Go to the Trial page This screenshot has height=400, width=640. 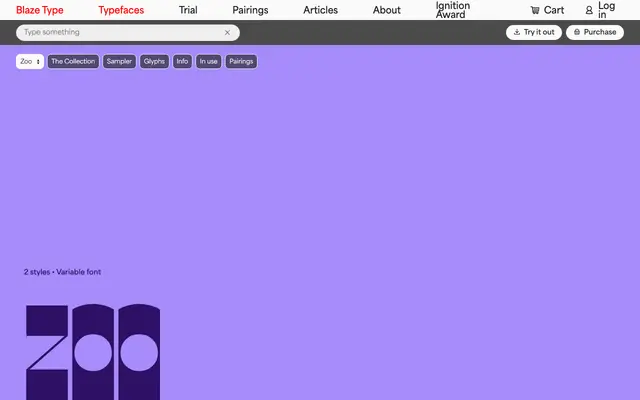click(188, 10)
